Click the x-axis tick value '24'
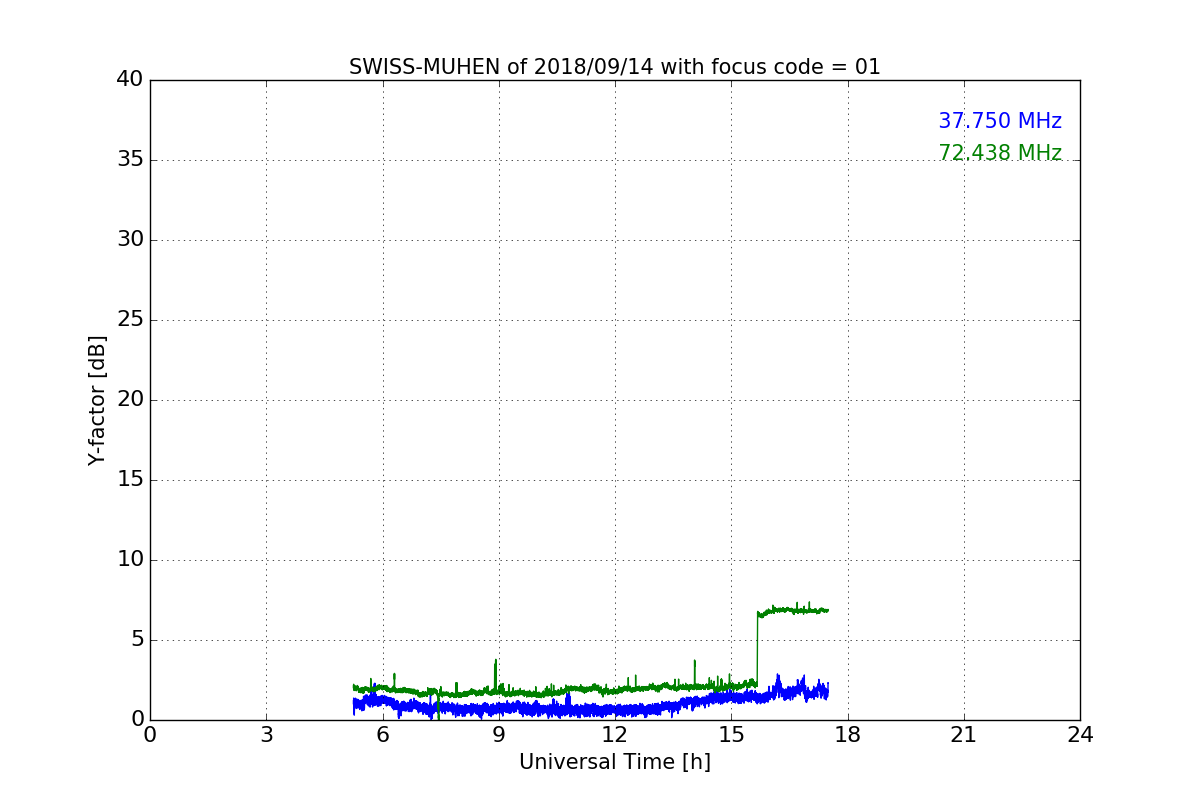The image size is (1200, 800). 1080,734
